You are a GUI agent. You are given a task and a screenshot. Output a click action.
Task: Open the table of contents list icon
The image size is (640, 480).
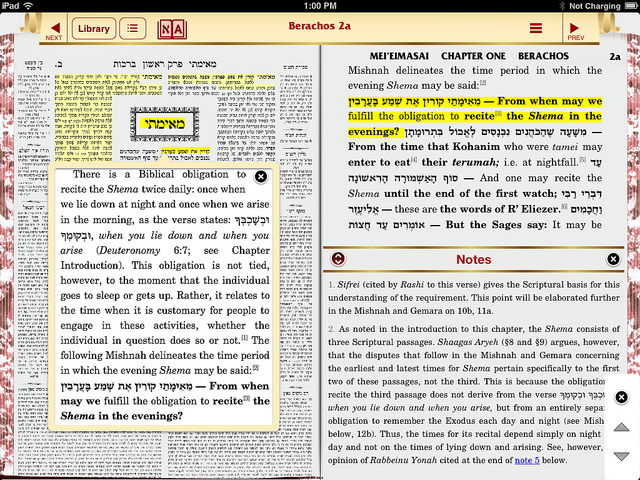pyautogui.click(x=133, y=29)
